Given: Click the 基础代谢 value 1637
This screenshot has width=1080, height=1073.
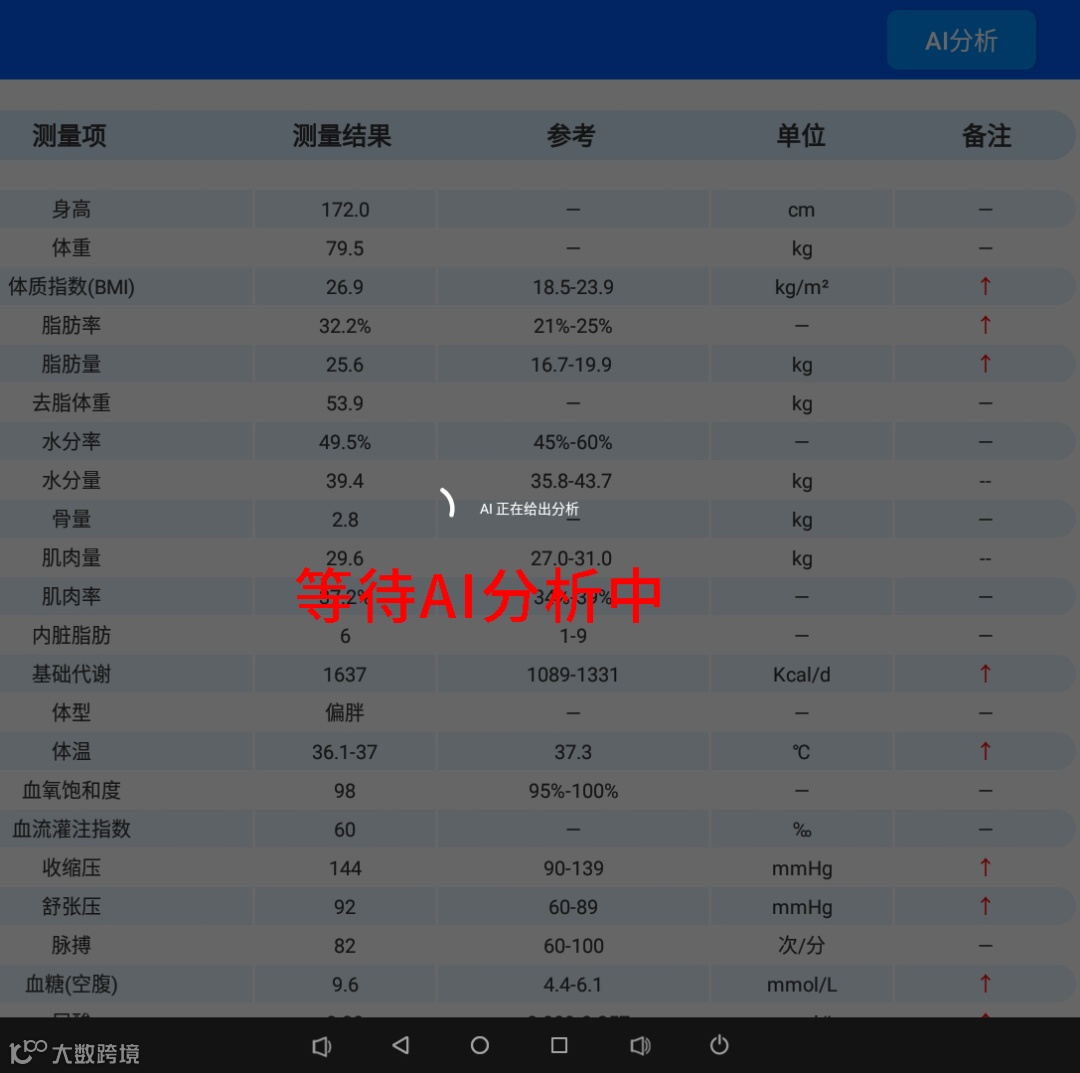Looking at the screenshot, I should tap(345, 674).
